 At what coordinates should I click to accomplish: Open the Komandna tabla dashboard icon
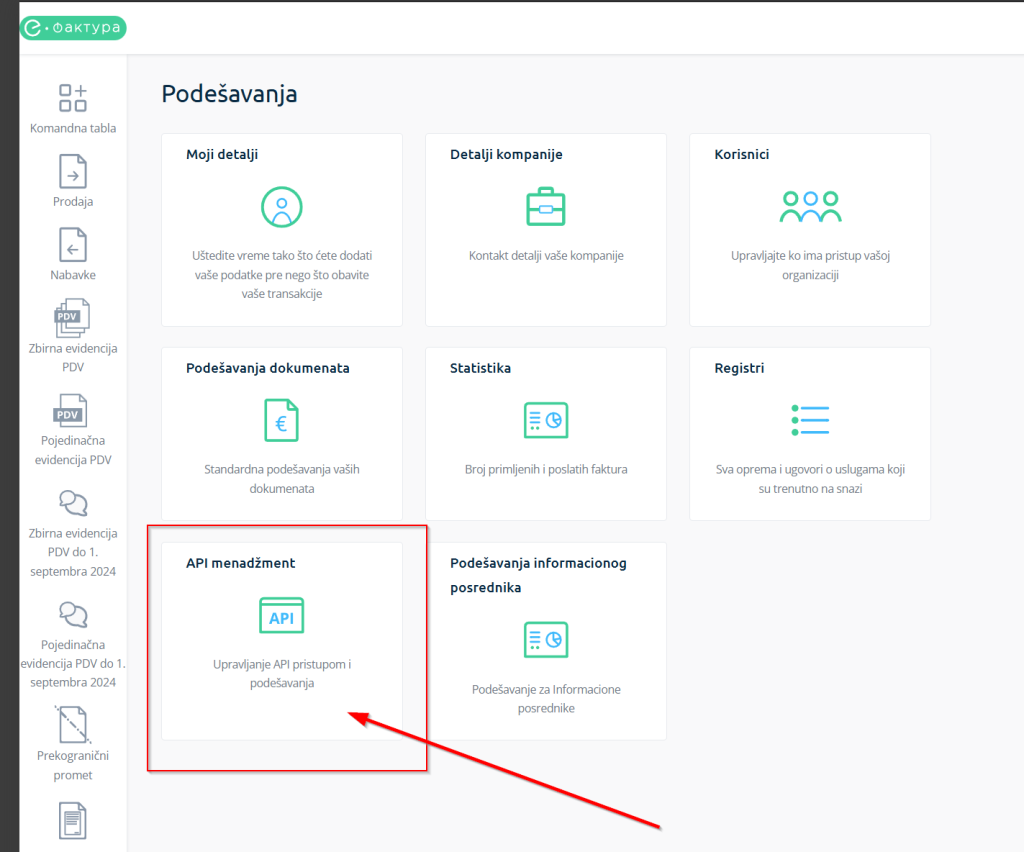(72, 98)
